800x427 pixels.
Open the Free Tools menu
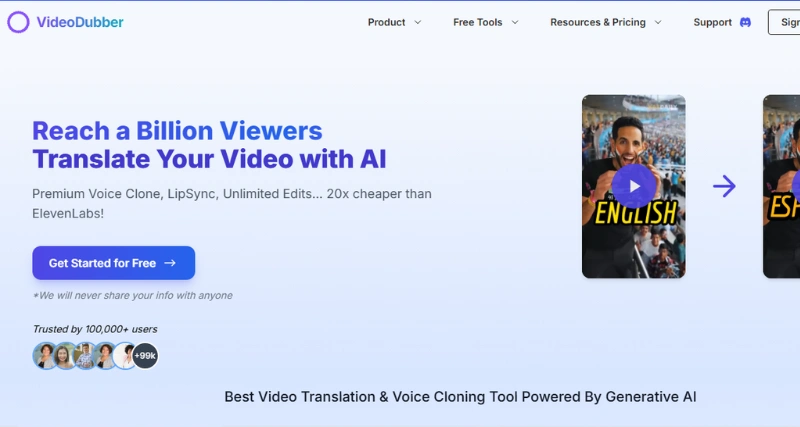point(486,22)
